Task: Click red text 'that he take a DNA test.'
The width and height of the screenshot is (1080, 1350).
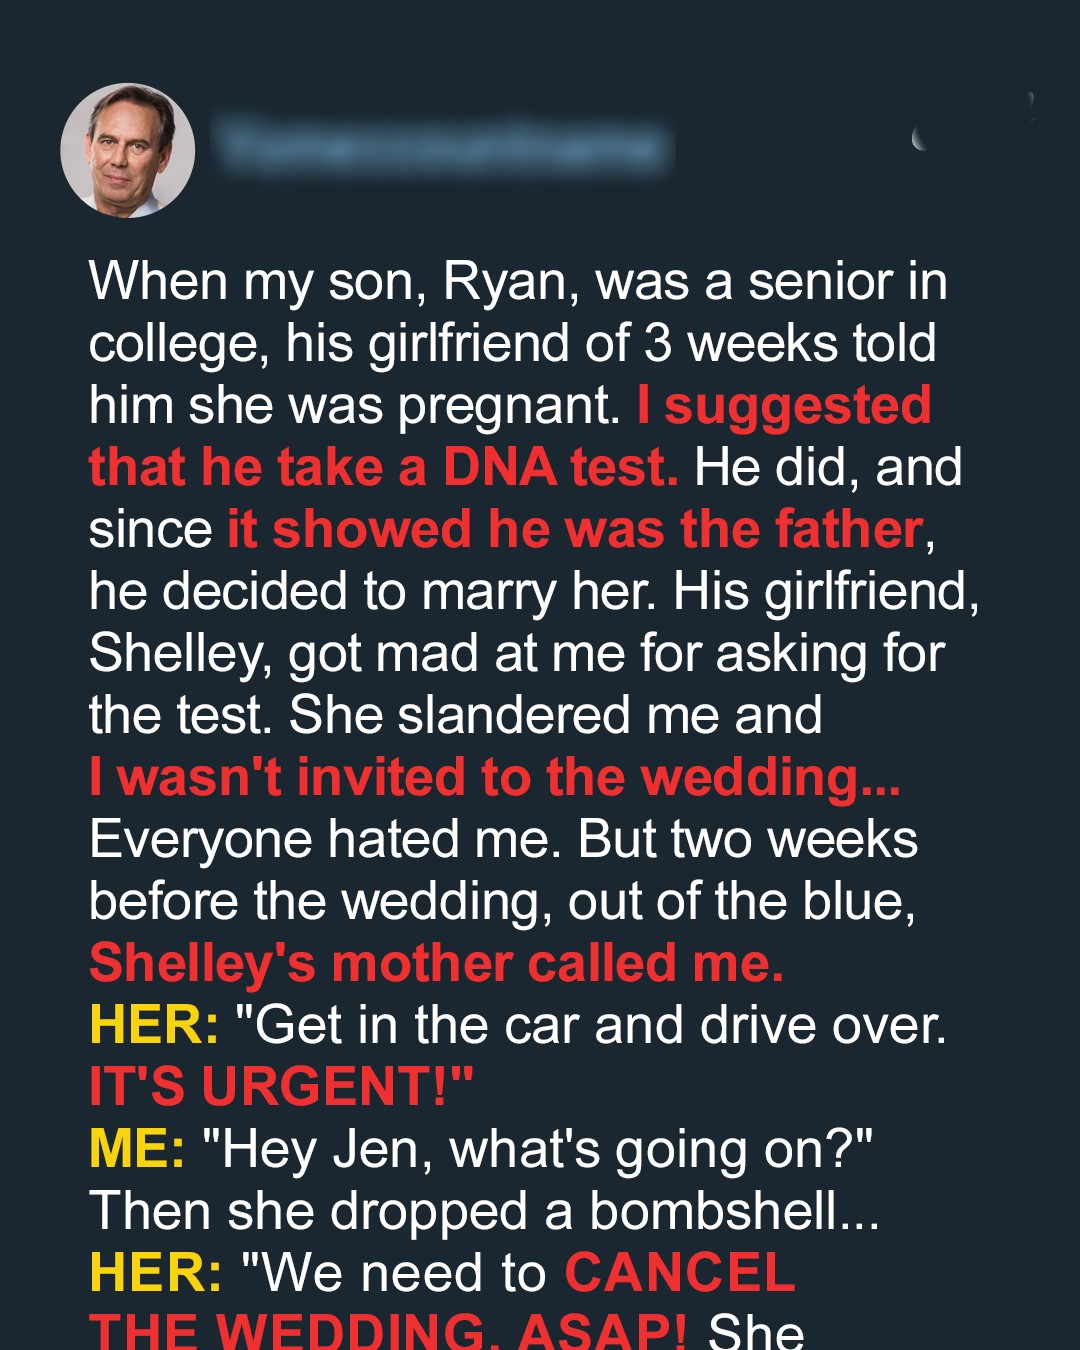Action: pos(383,467)
